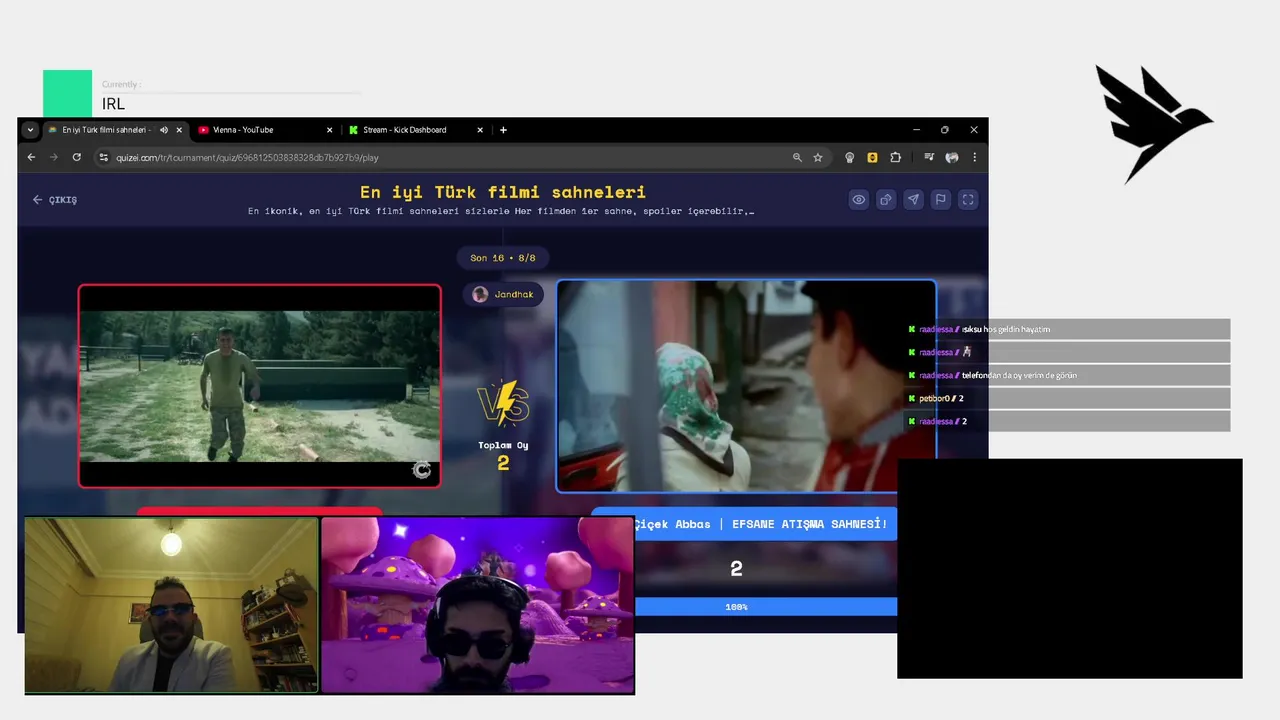
Task: Close the En iyi Türk filmi tab
Action: coord(179,130)
